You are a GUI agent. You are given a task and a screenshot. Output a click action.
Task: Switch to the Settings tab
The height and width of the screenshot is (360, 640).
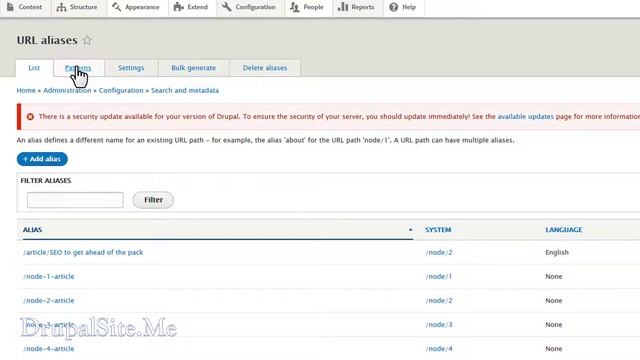click(131, 68)
